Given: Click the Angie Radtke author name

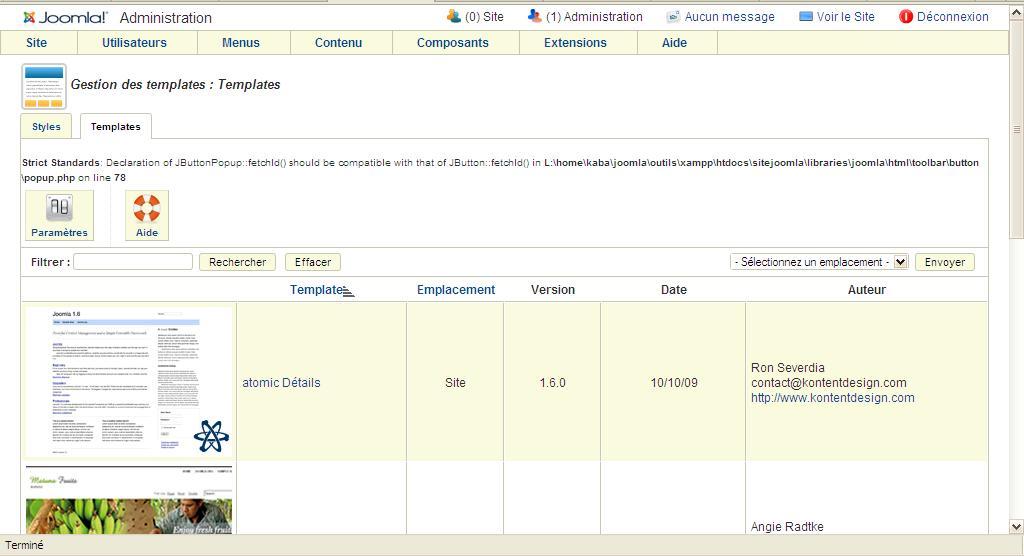Looking at the screenshot, I should 787,527.
